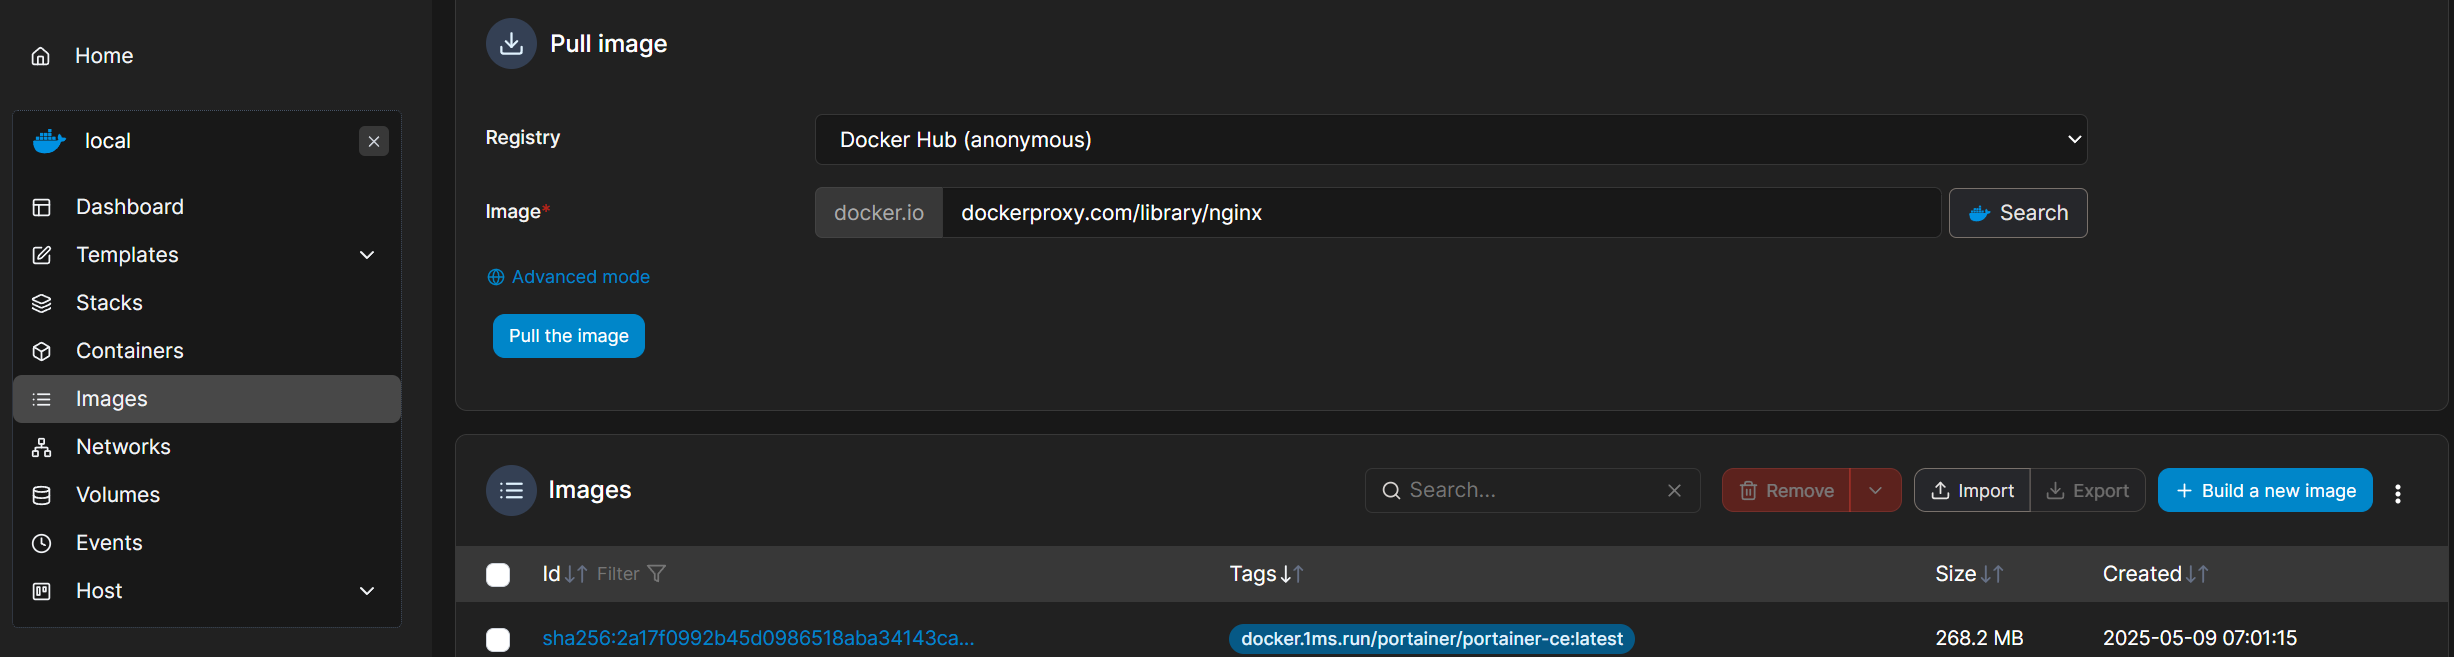The image size is (2454, 657).
Task: Open the Dashboard page
Action: click(x=130, y=207)
